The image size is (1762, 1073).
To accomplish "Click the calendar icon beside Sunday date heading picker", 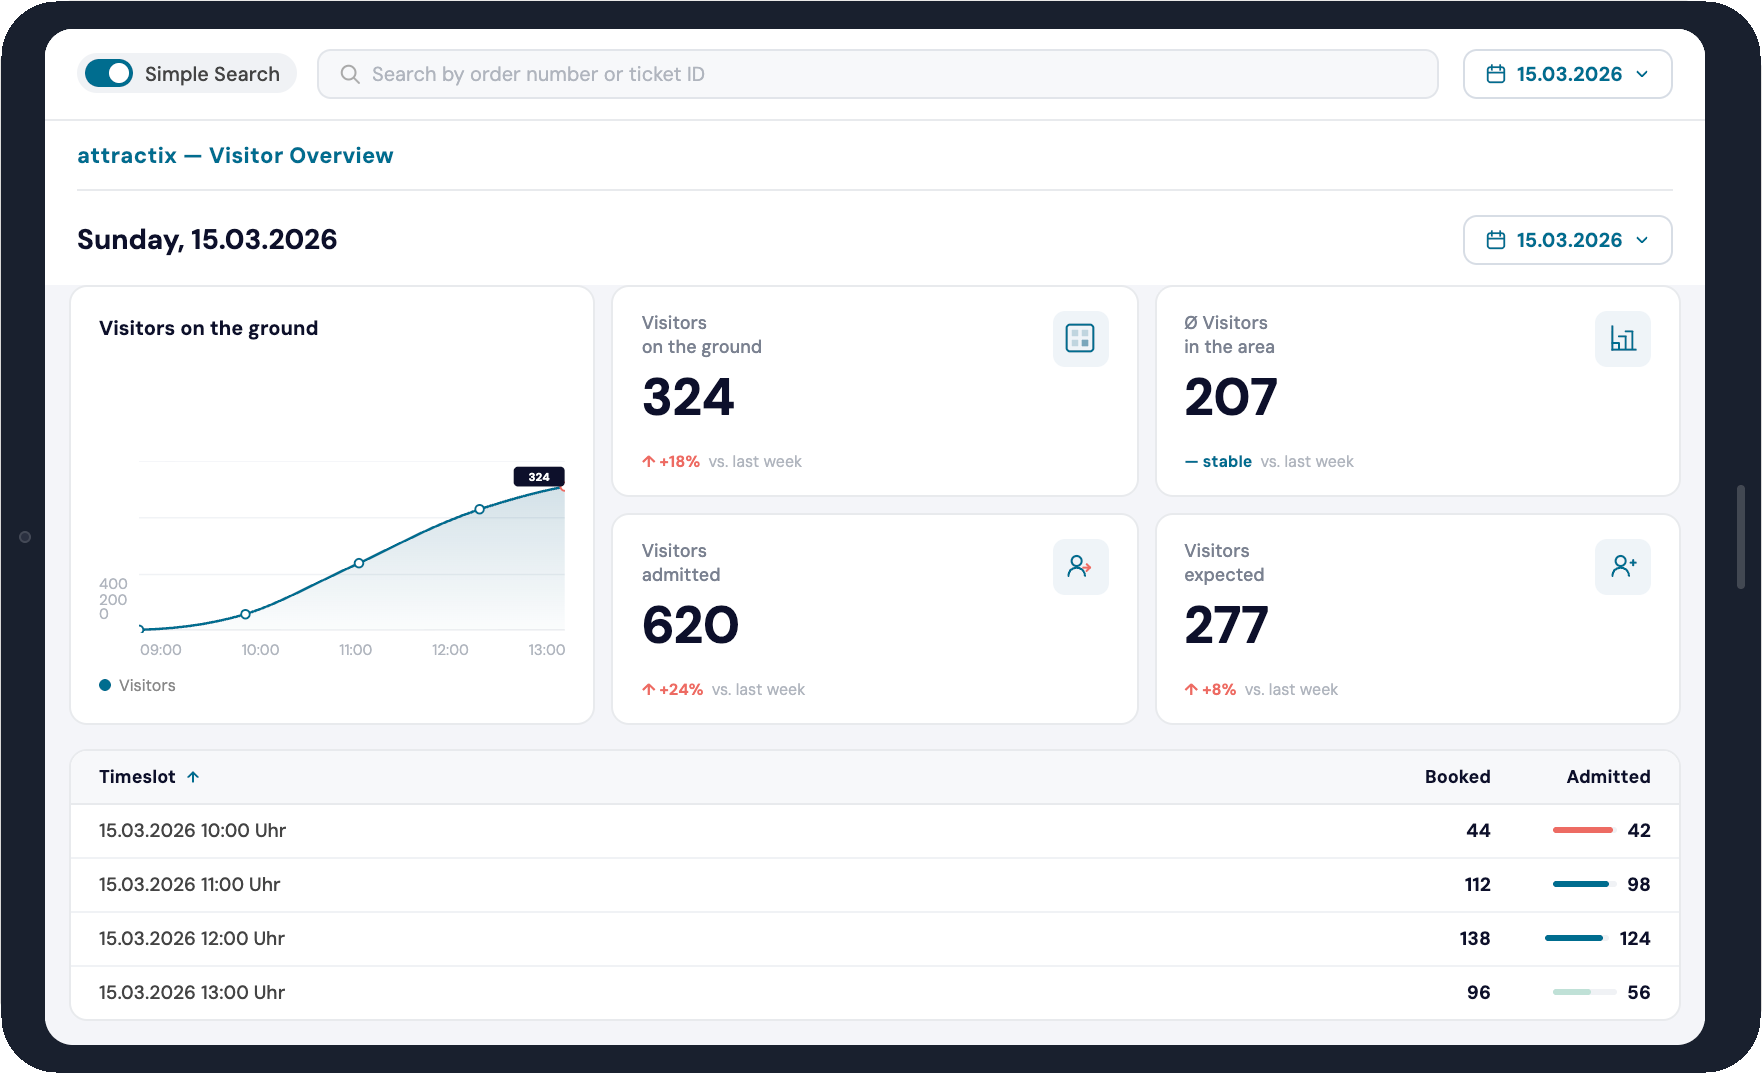I will click(x=1496, y=240).
